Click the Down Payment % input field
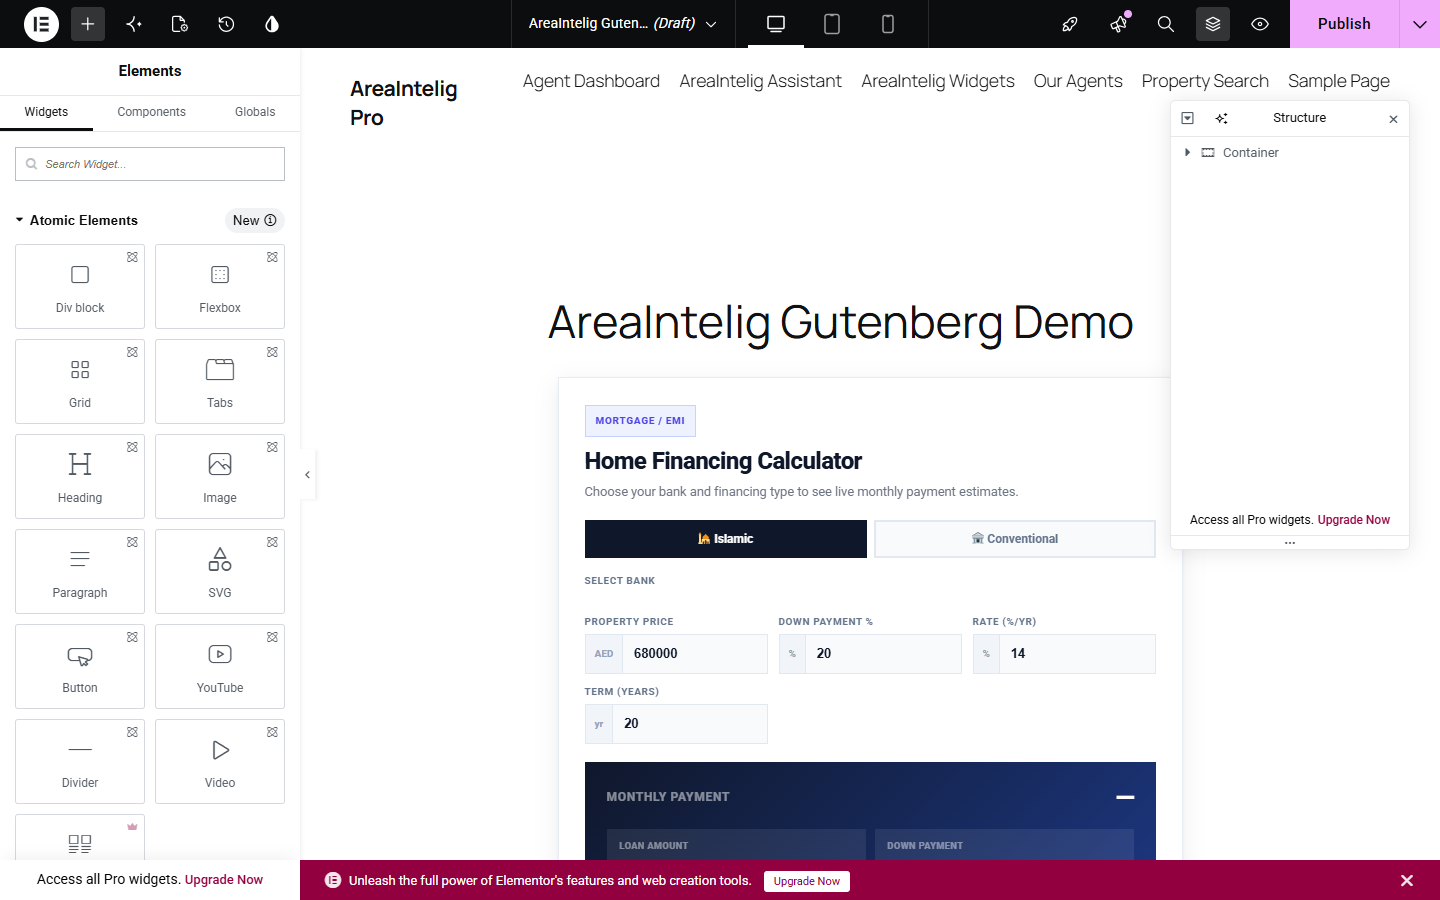This screenshot has height=900, width=1440. click(x=883, y=654)
